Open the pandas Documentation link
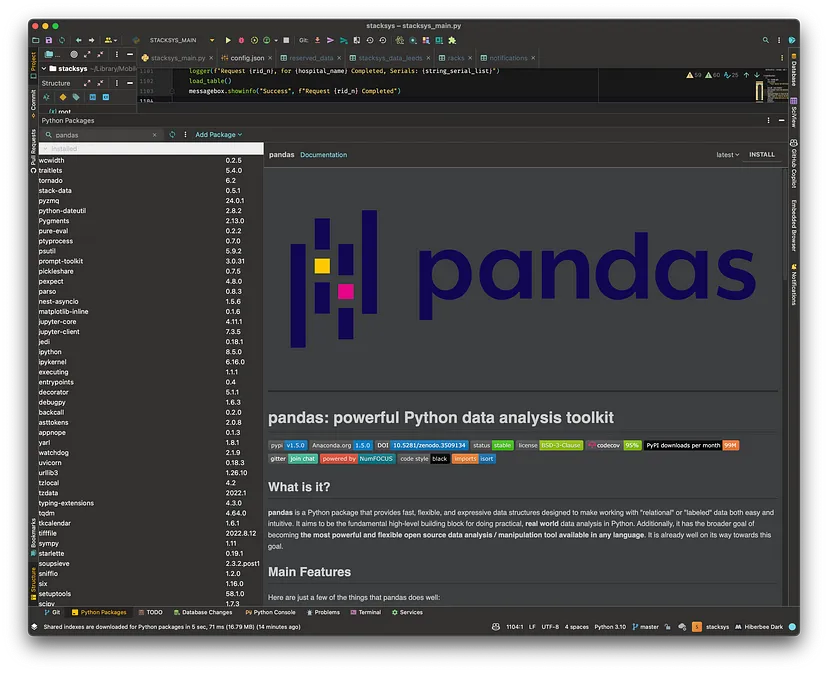 pos(324,154)
